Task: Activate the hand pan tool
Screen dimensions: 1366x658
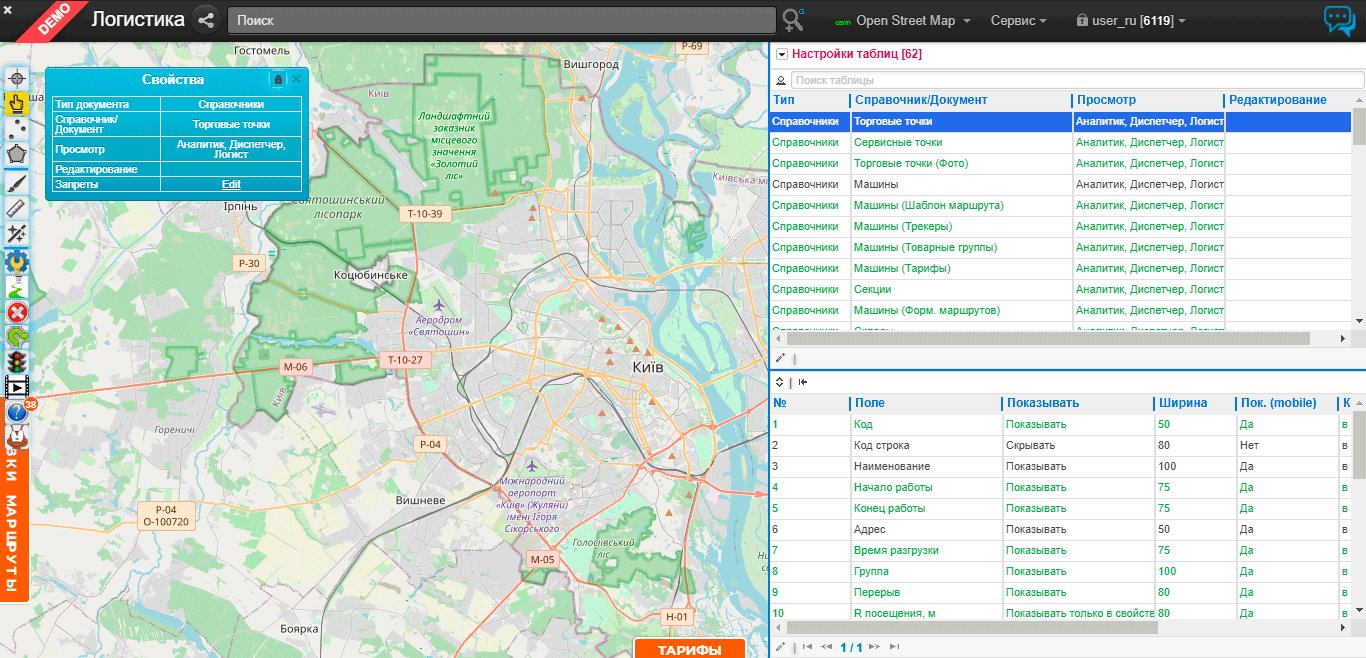Action: 16,103
